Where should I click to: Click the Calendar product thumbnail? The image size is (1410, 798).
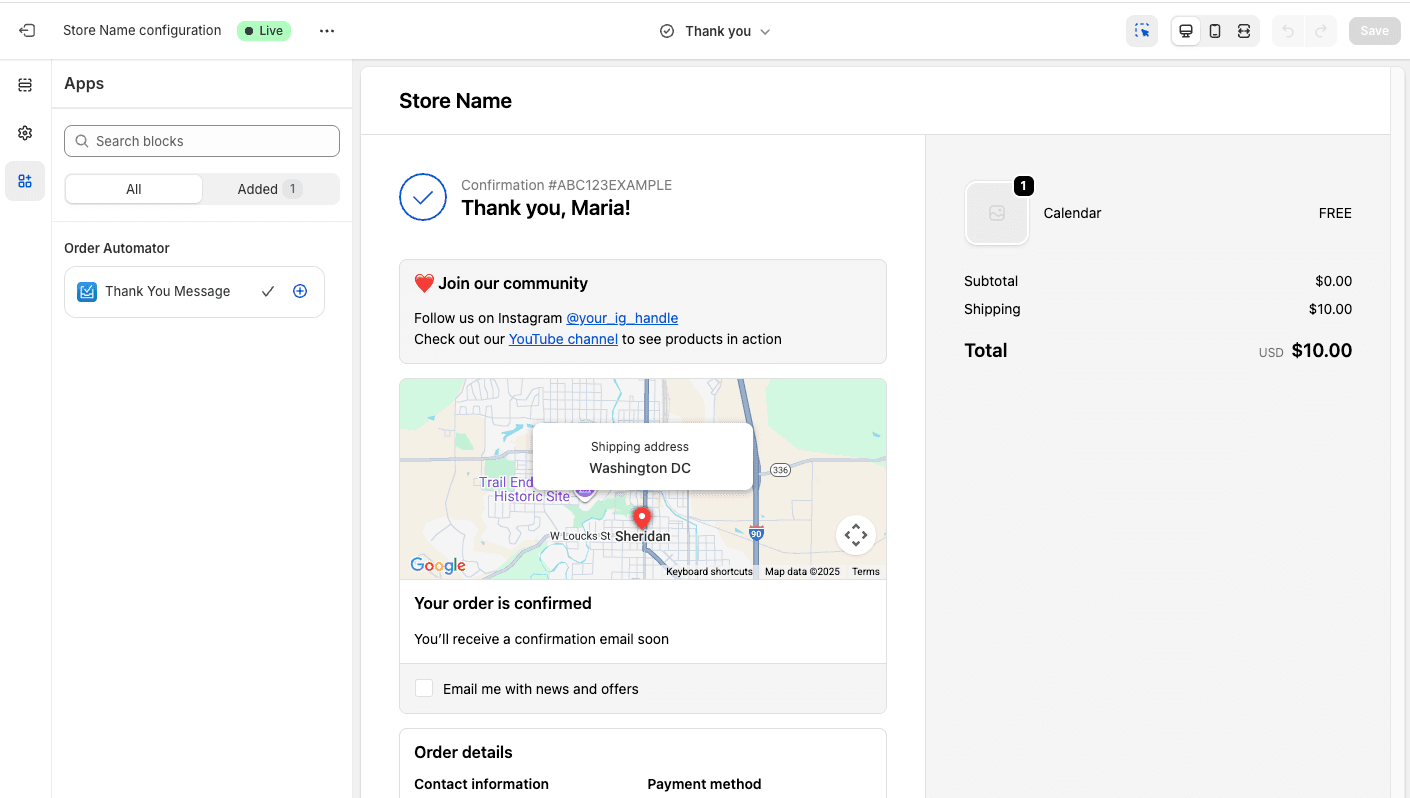click(x=997, y=213)
